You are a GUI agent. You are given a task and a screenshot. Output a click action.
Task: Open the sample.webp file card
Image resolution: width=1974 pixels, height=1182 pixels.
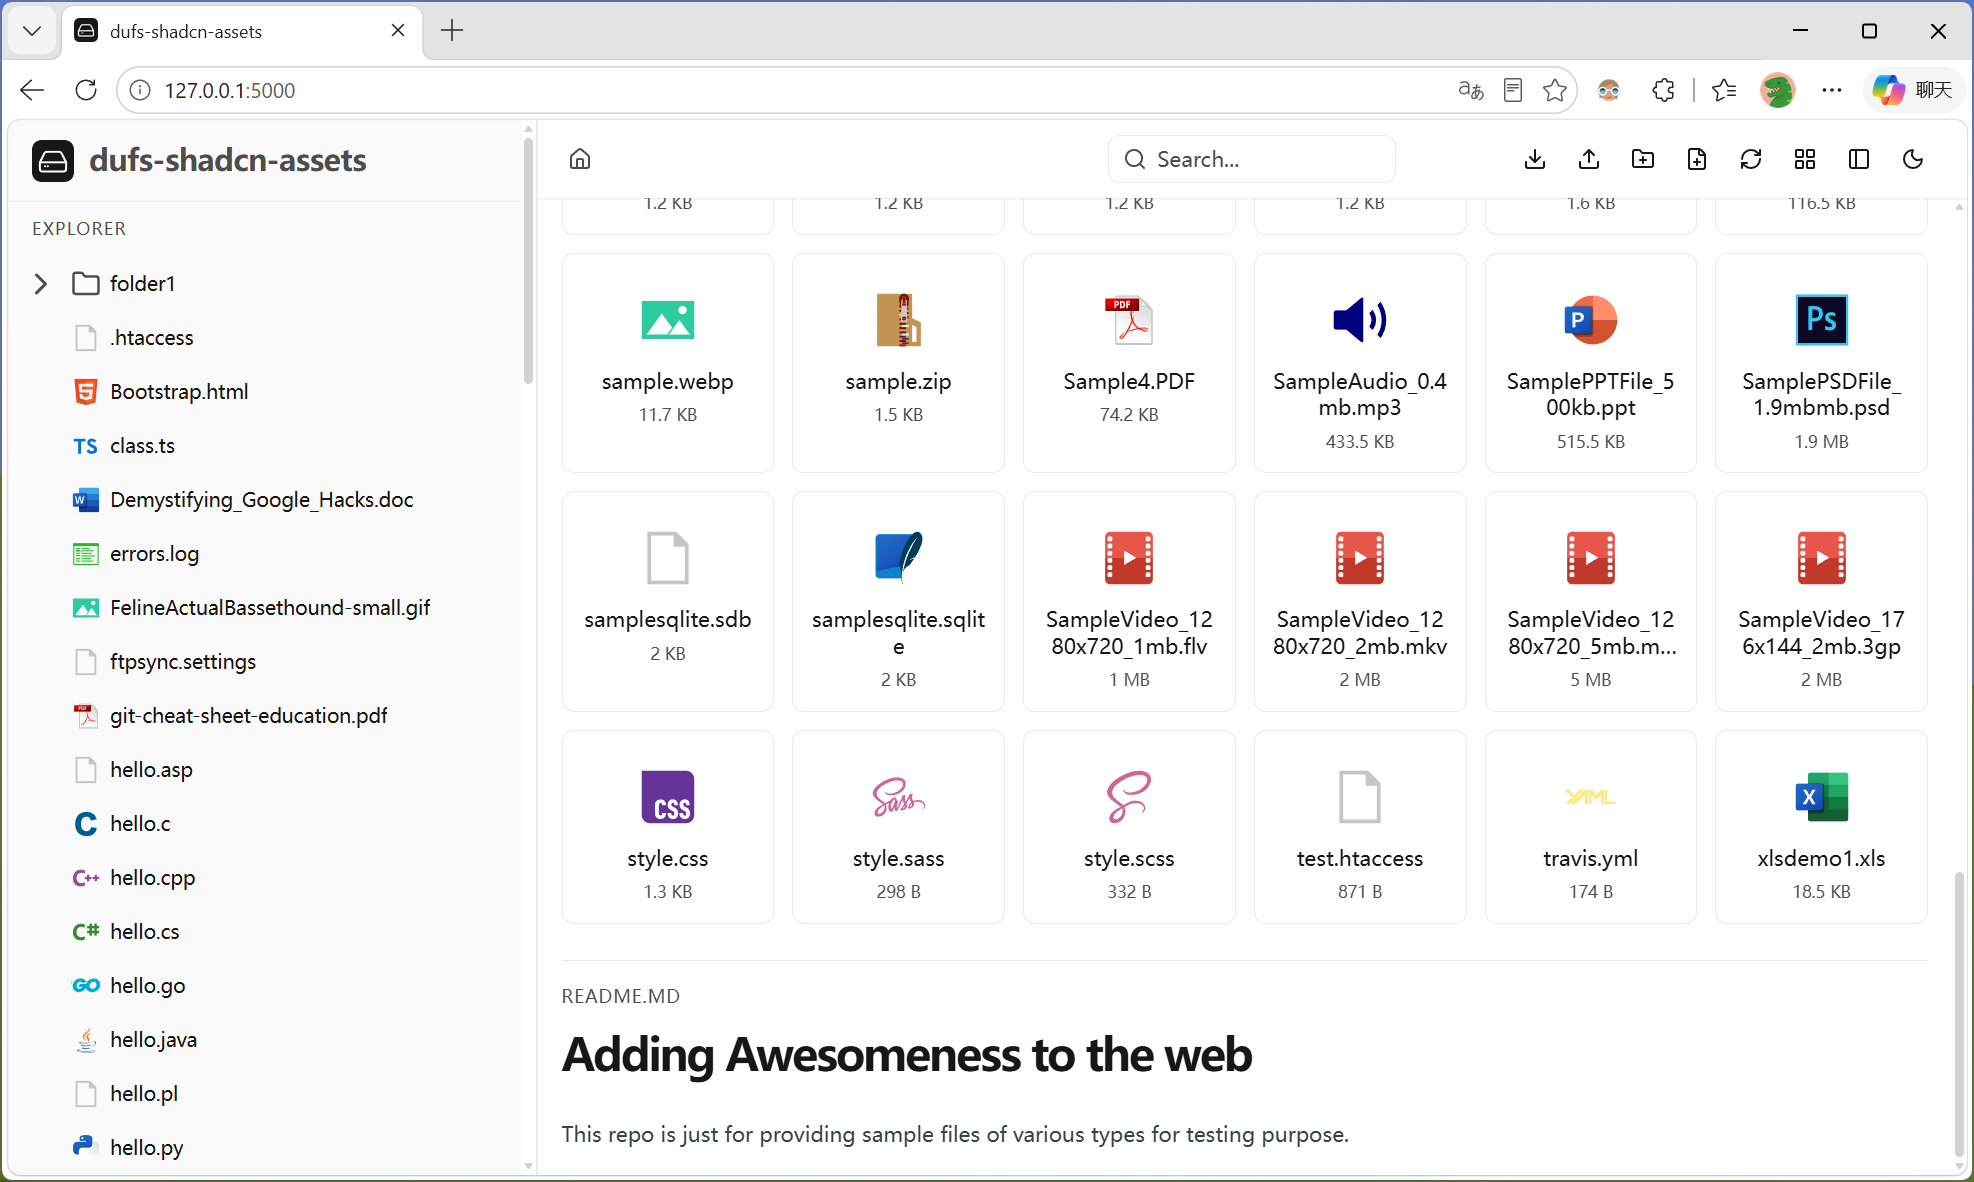point(668,363)
